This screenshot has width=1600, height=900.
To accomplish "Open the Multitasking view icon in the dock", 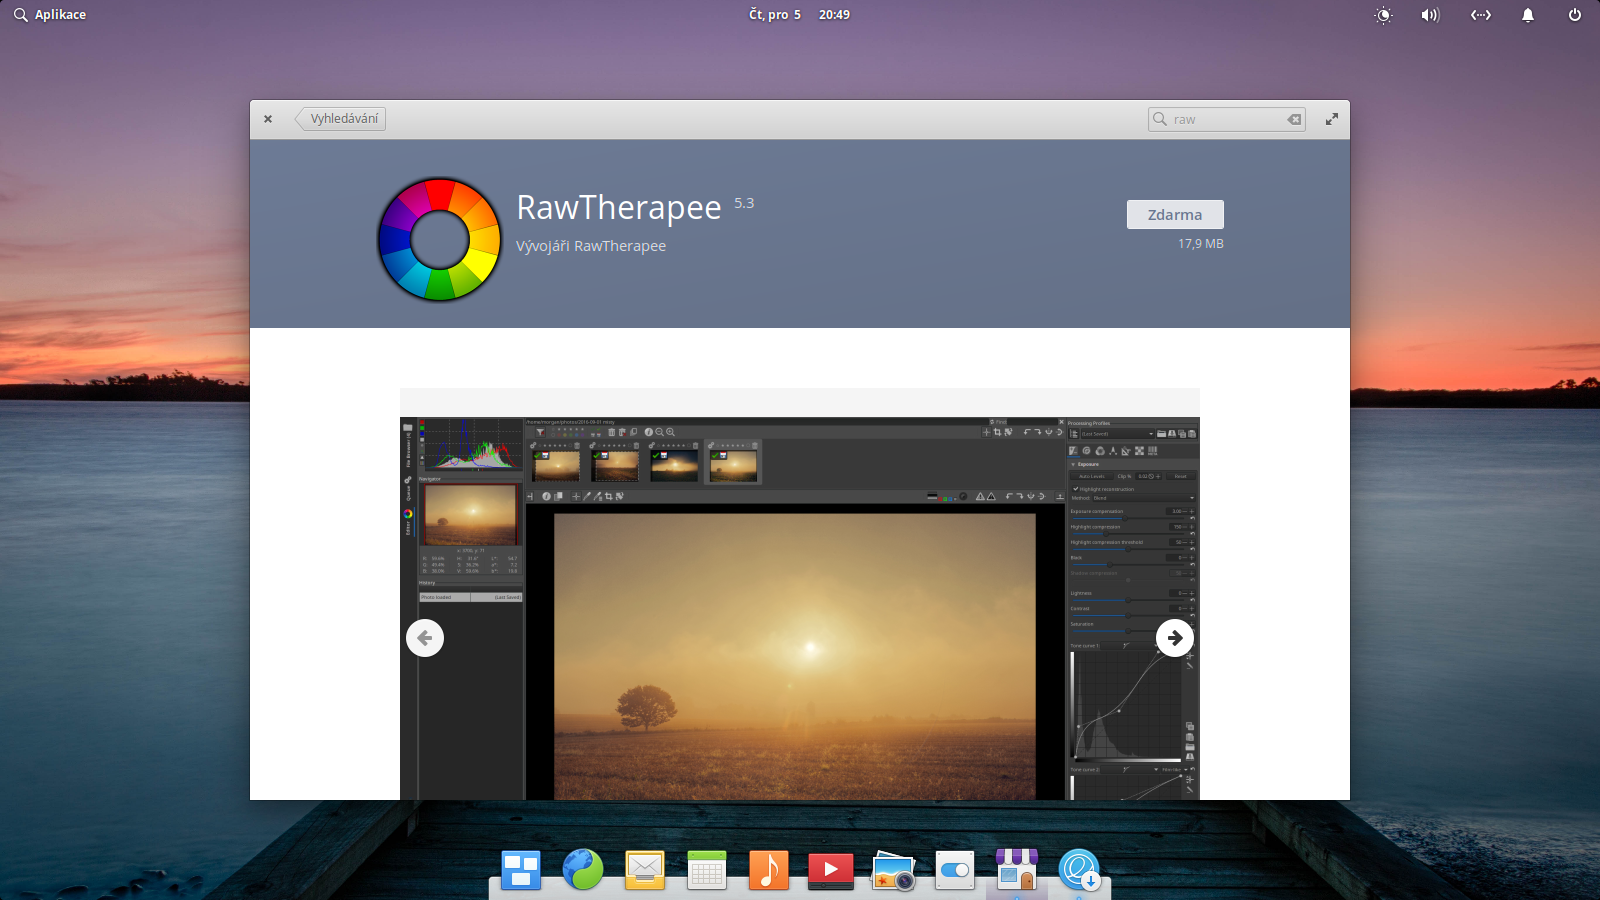I will 522,870.
